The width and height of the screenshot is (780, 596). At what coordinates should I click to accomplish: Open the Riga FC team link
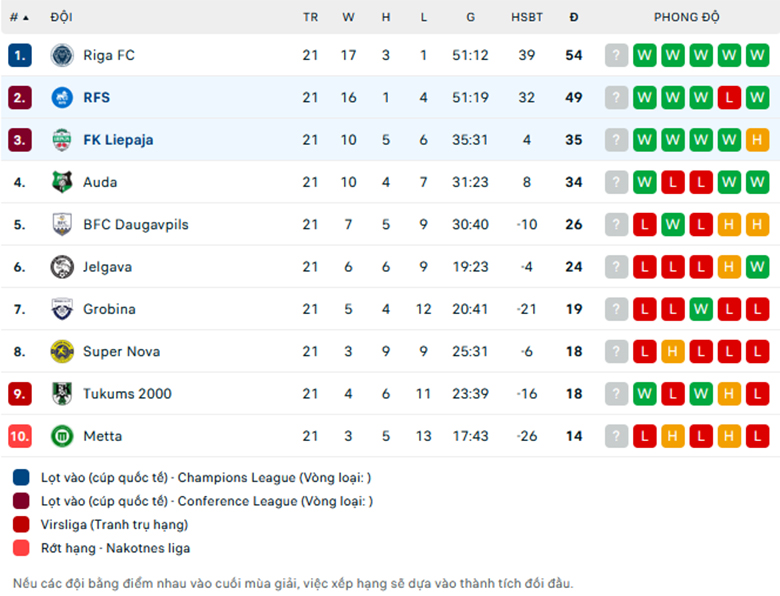[x=109, y=55]
